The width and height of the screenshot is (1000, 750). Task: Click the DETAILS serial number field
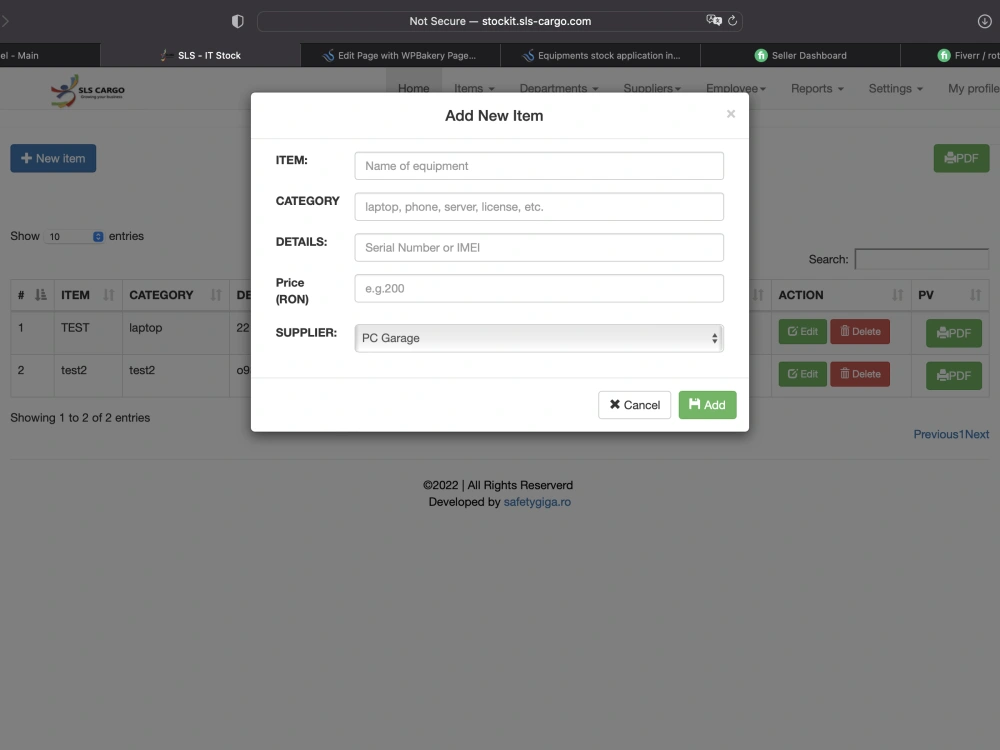click(x=539, y=247)
